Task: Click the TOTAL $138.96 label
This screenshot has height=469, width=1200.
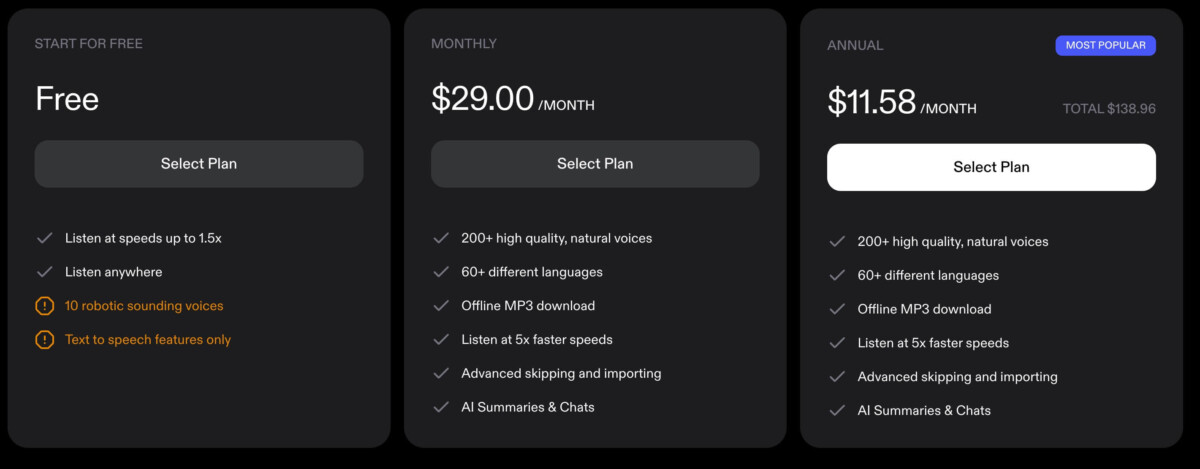Action: [1109, 109]
